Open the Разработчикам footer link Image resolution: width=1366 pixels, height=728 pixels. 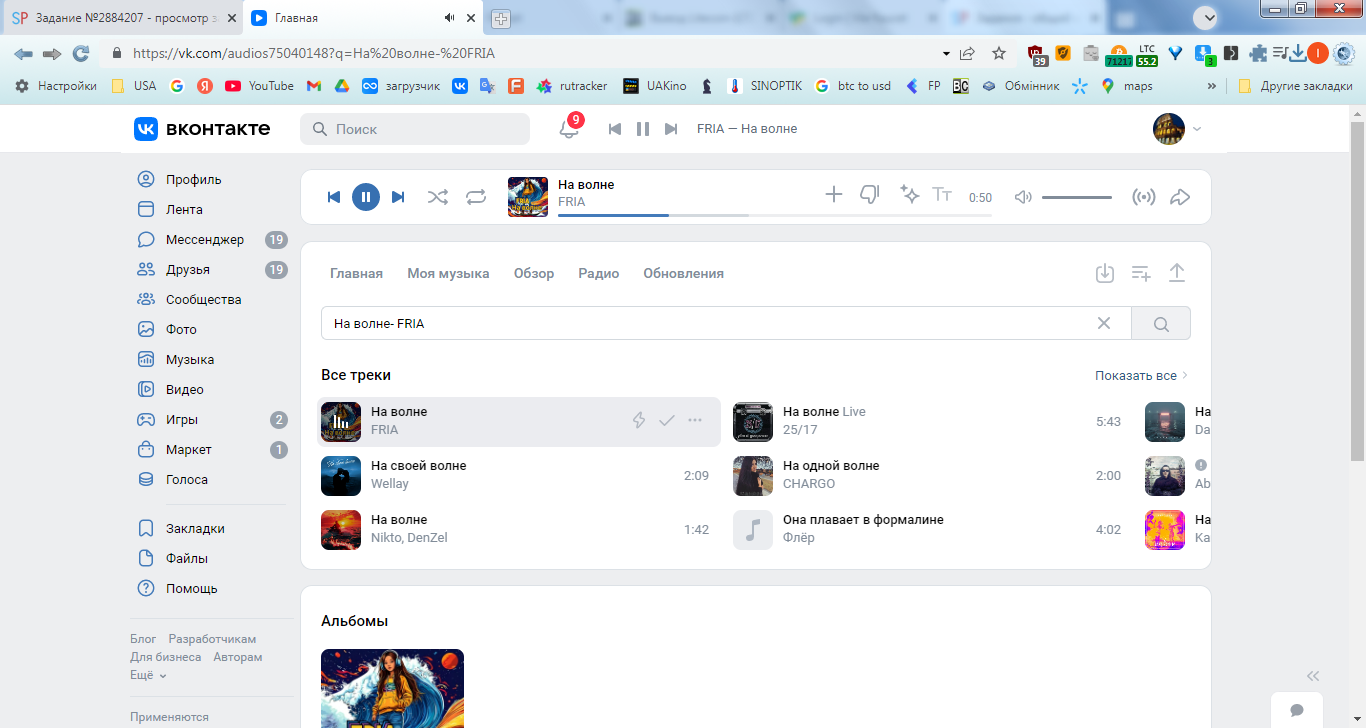point(212,639)
